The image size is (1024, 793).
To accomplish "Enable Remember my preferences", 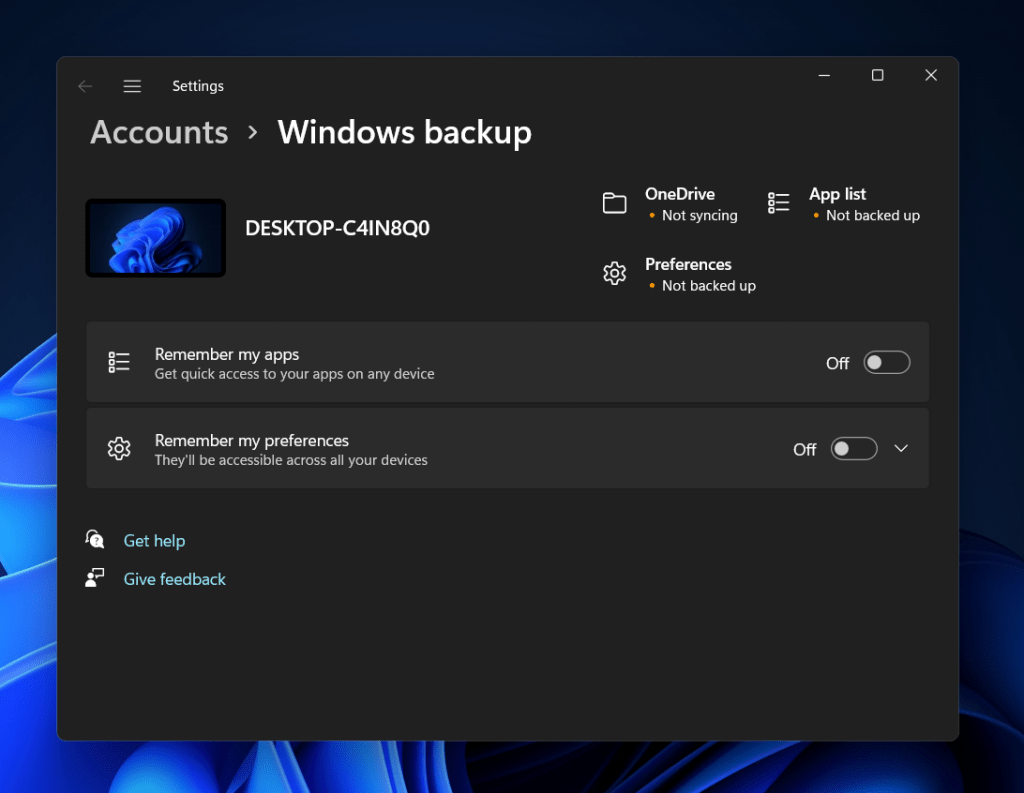I will pyautogui.click(x=853, y=448).
